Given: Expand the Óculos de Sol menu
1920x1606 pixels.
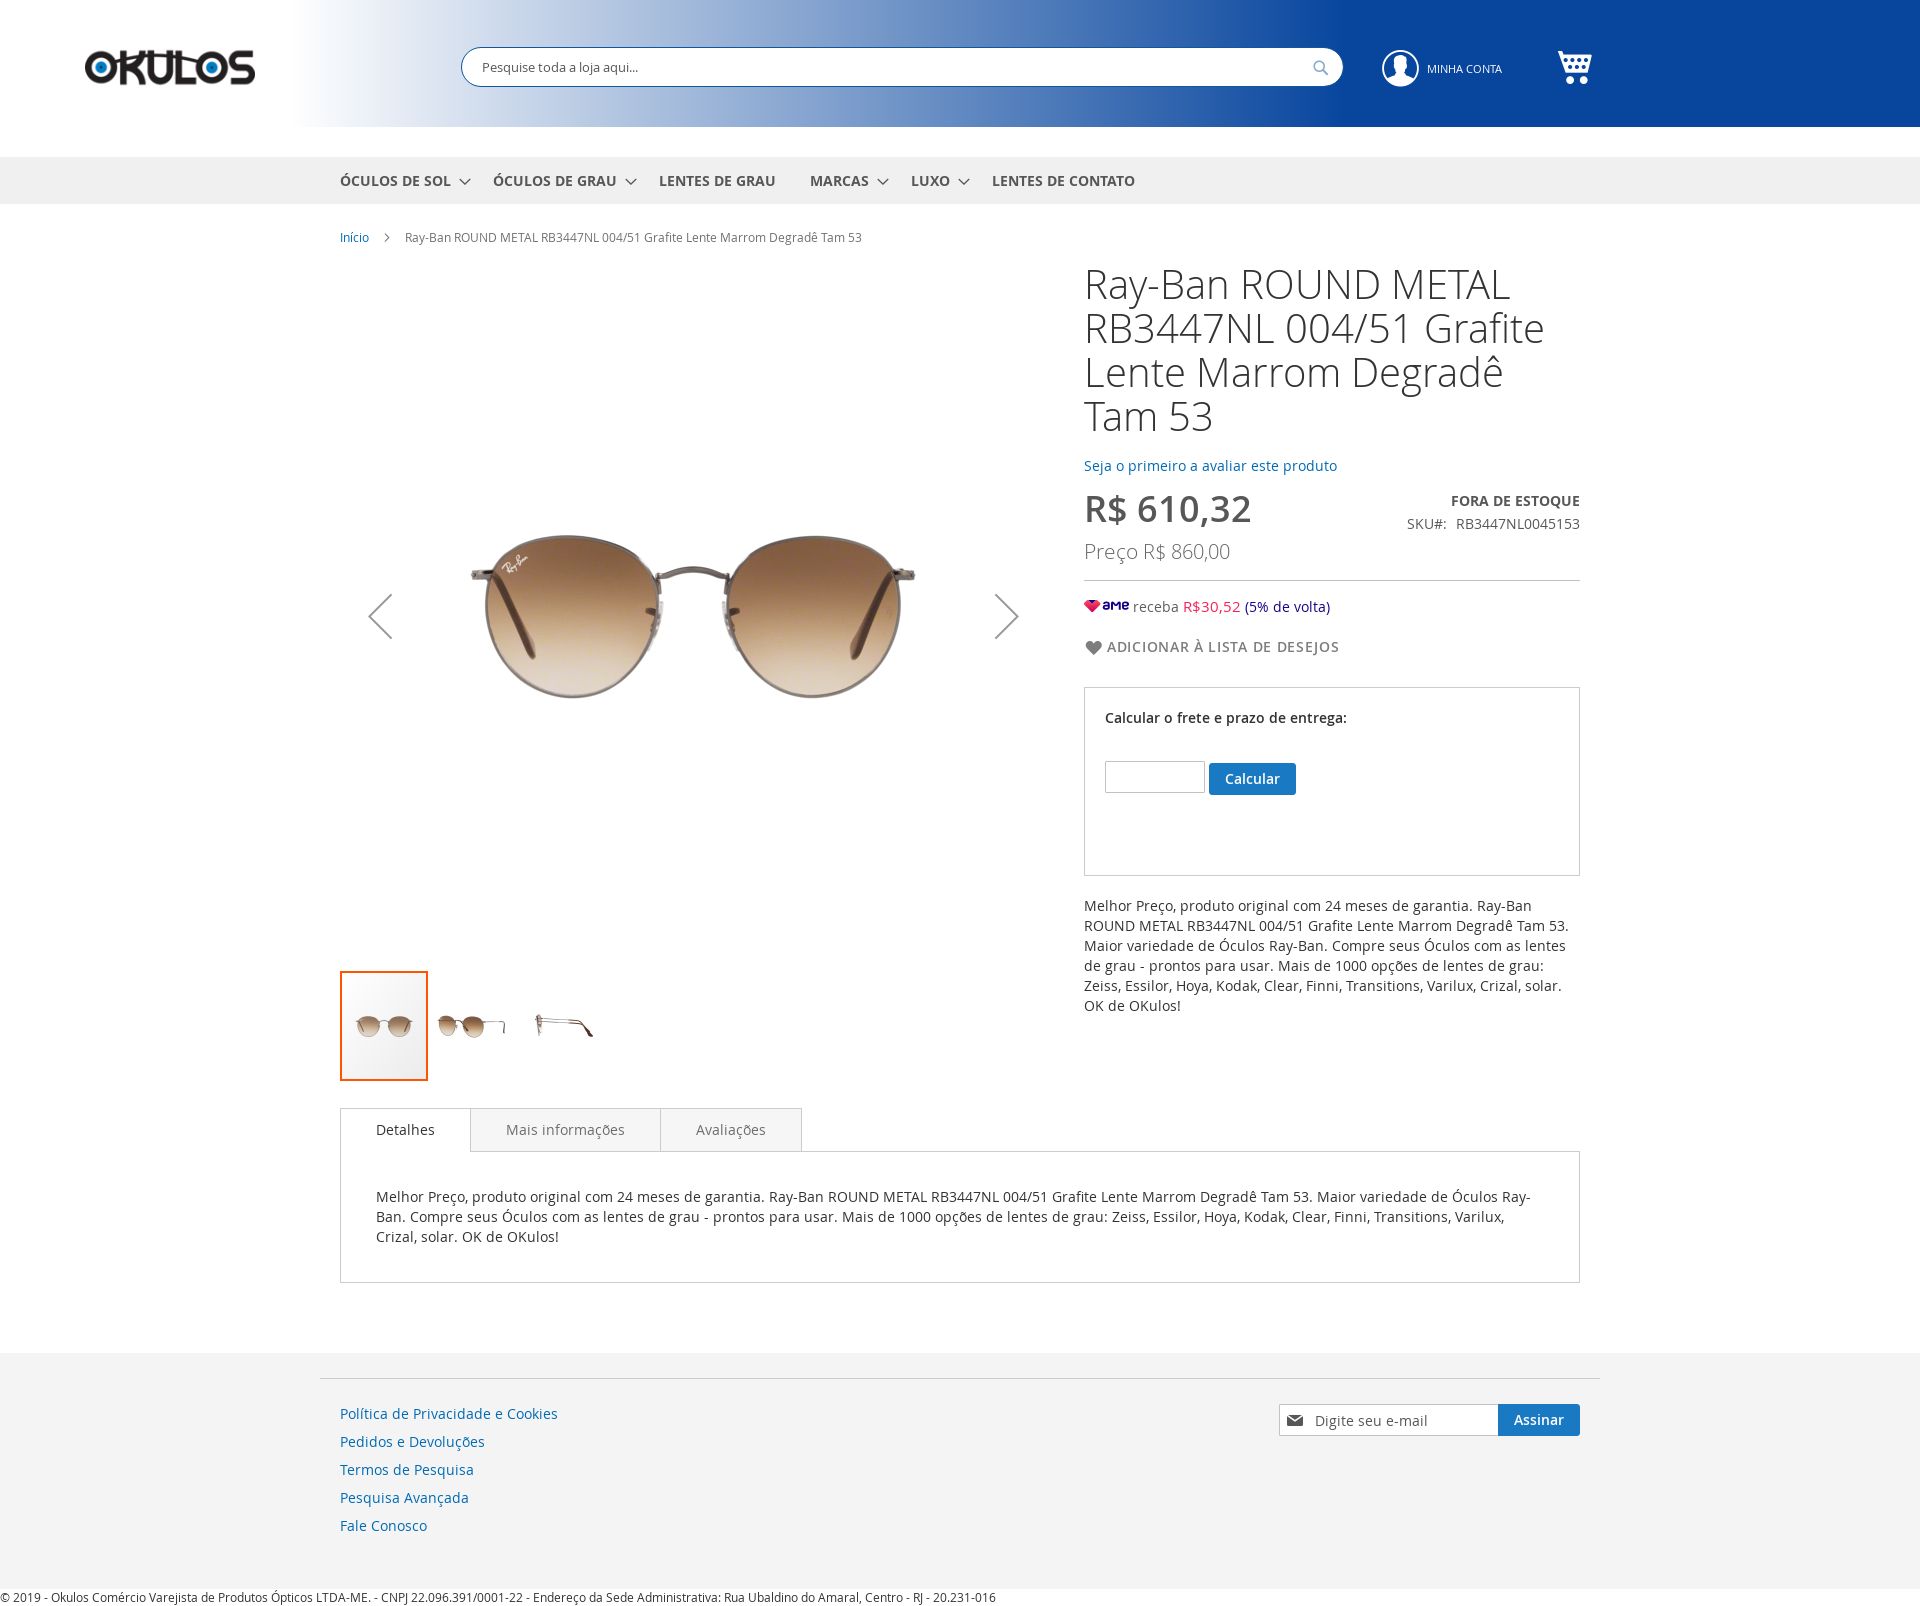Looking at the screenshot, I should pyautogui.click(x=405, y=181).
